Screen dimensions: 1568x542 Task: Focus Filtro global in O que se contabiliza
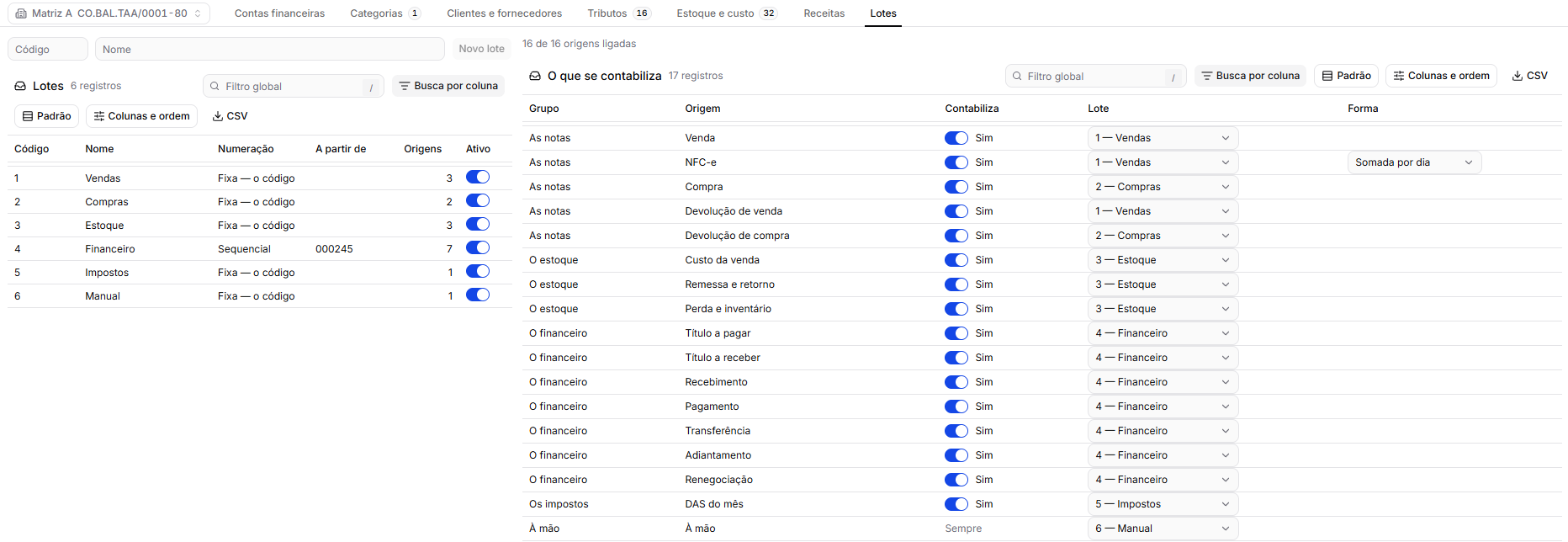(x=1096, y=76)
